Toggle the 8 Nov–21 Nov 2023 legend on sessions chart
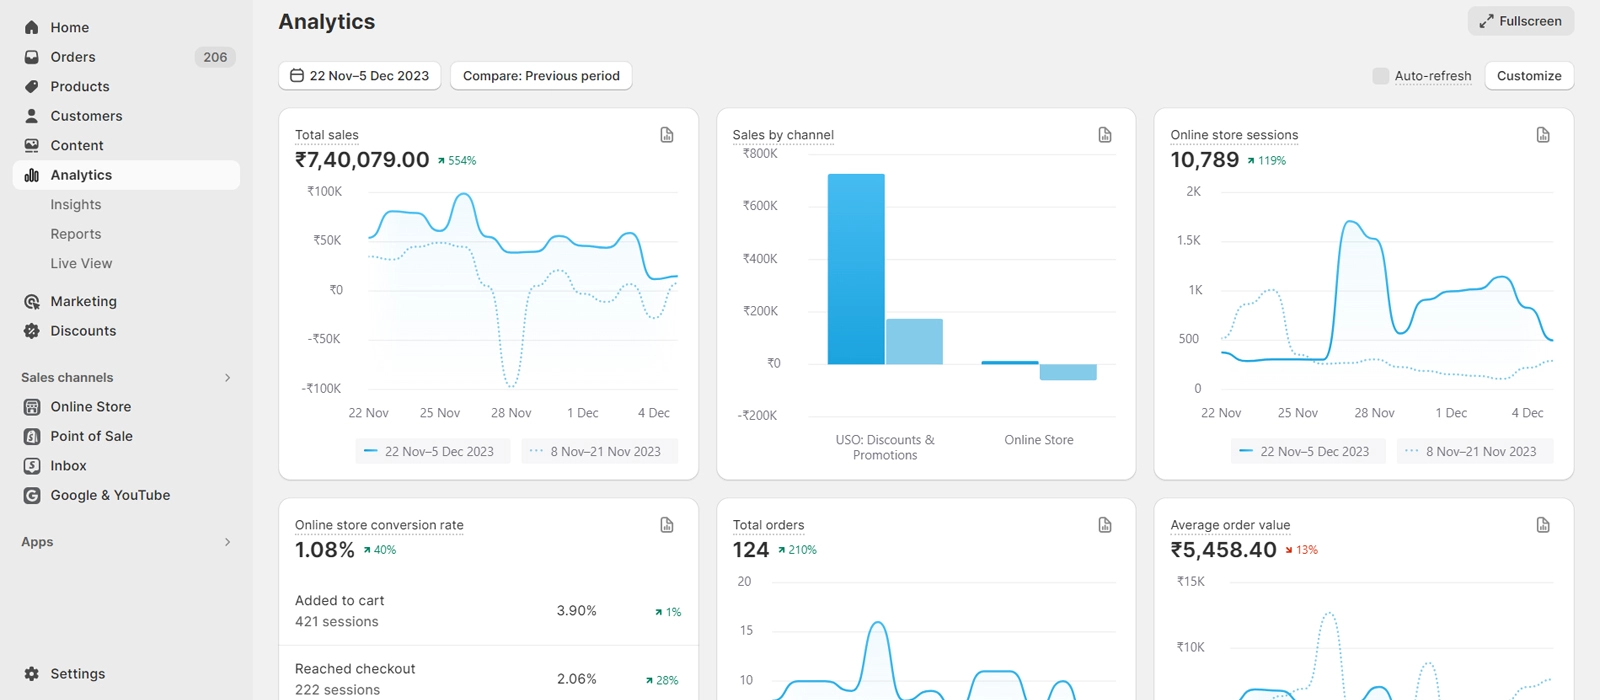The width and height of the screenshot is (1600, 700). point(1474,452)
